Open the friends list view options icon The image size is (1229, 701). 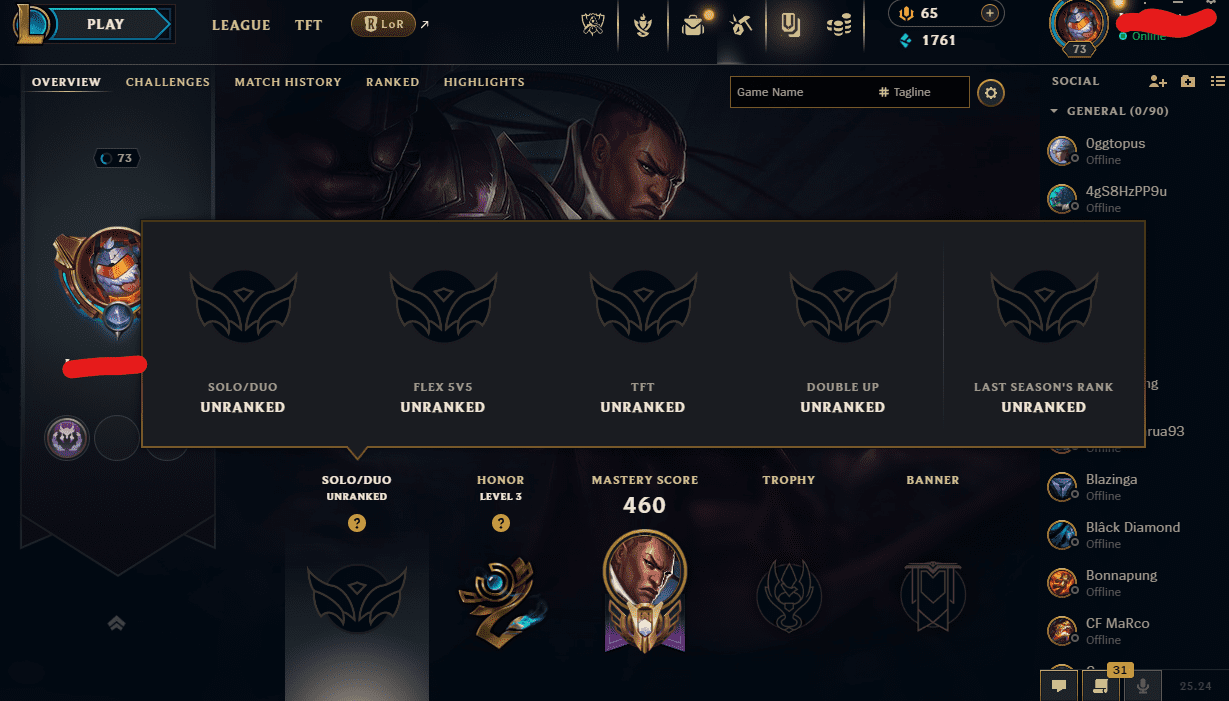point(1217,81)
